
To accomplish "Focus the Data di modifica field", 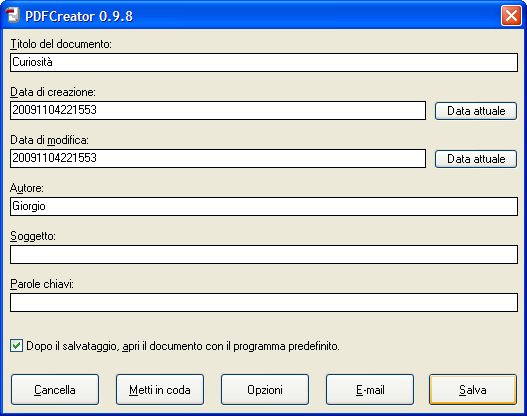I will click(218, 159).
